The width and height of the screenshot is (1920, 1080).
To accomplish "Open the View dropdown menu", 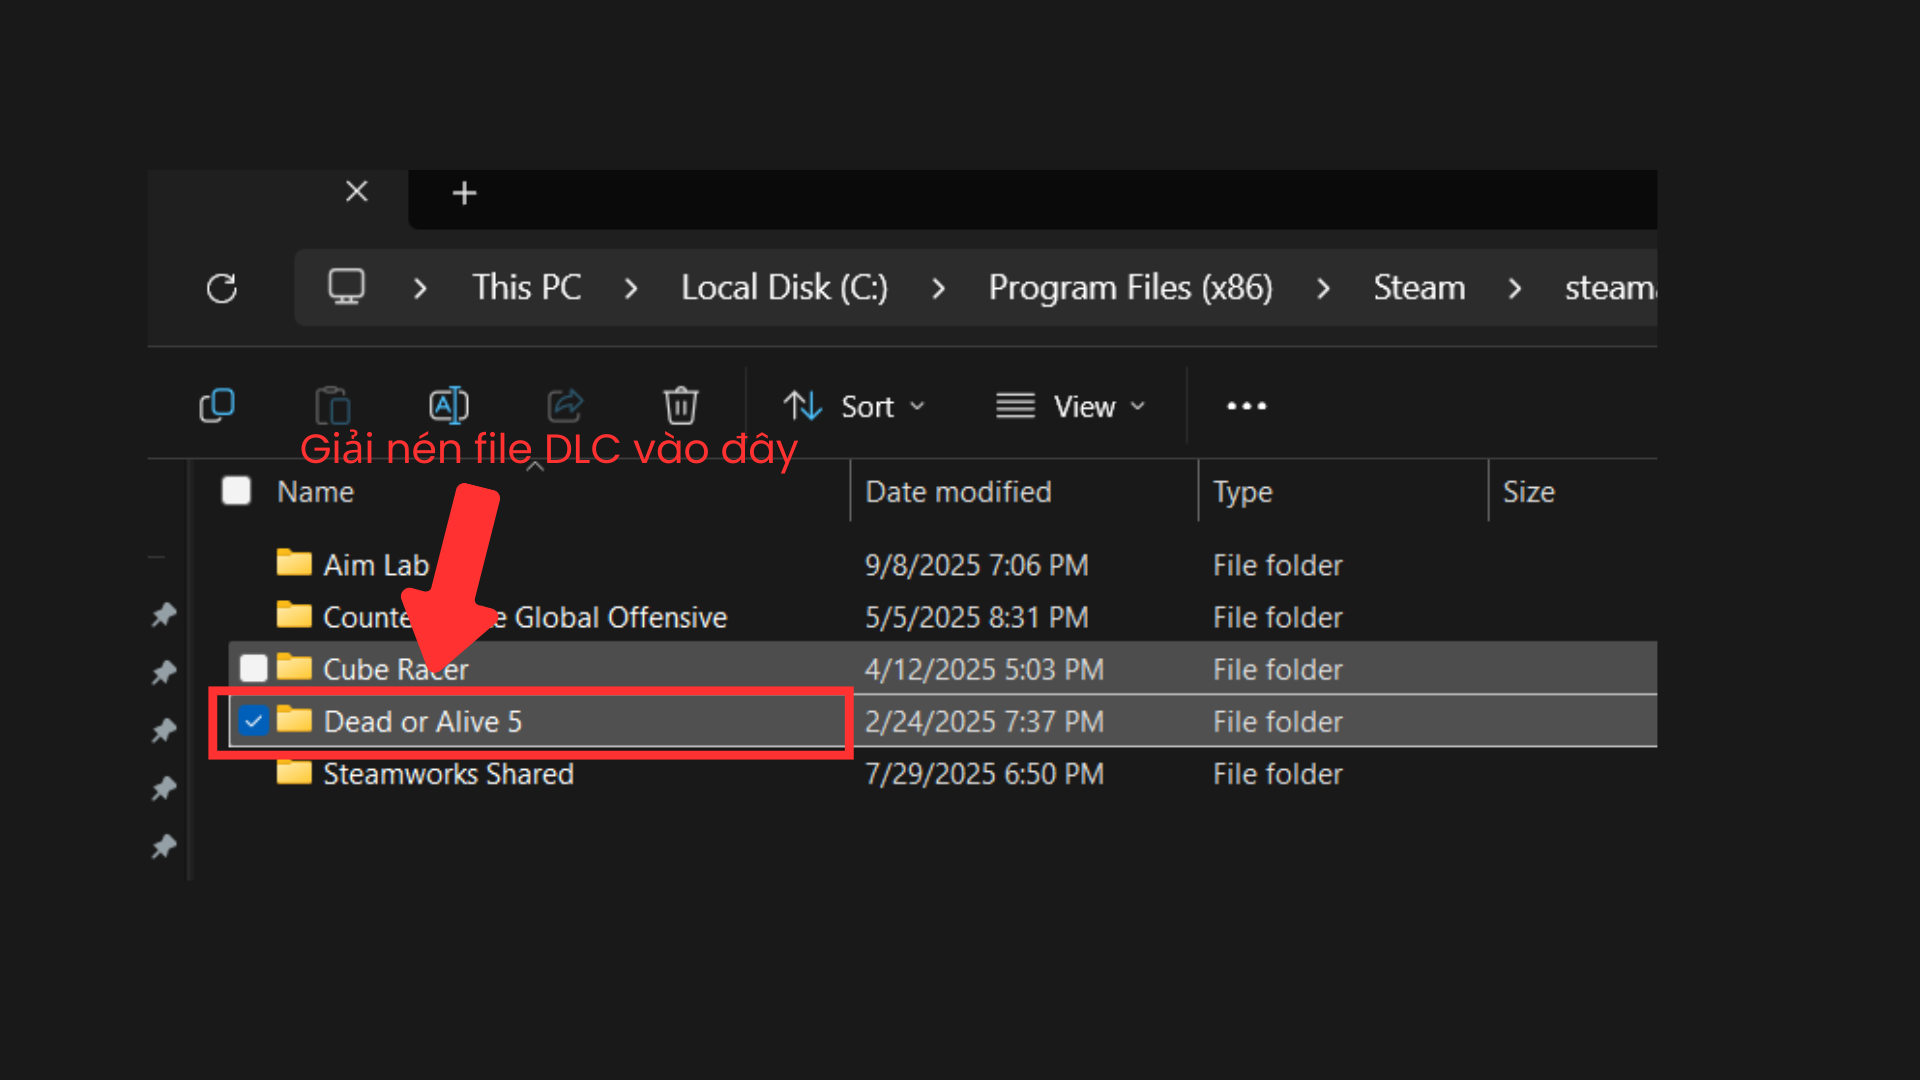I will click(x=1070, y=406).
